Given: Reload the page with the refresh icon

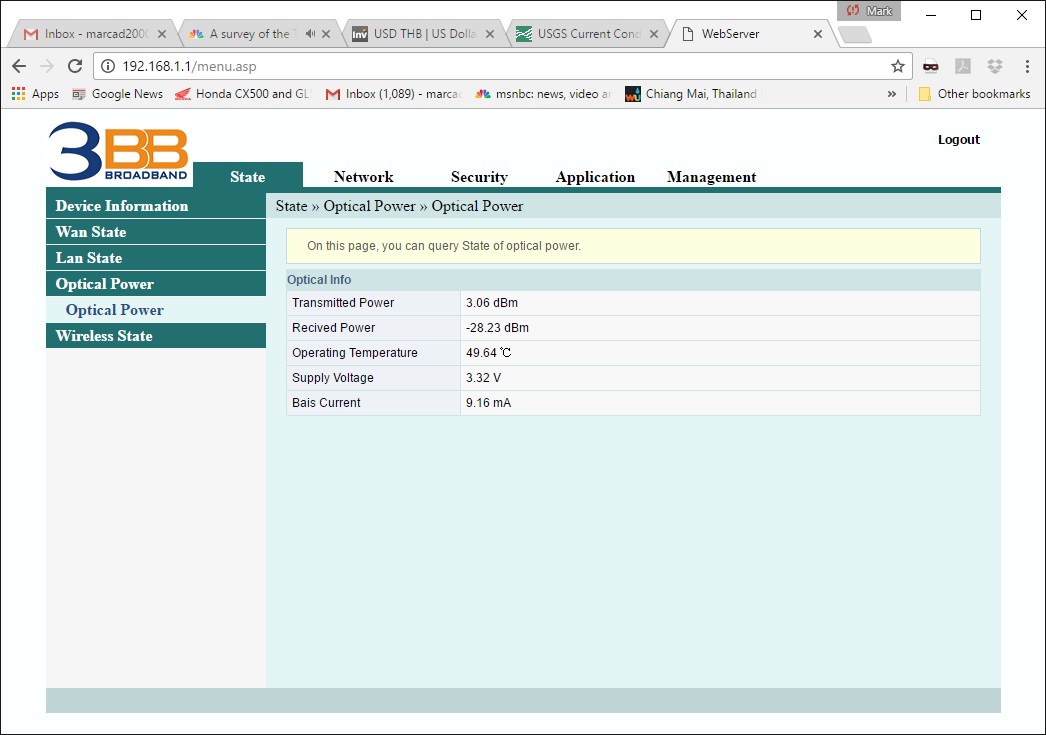Looking at the screenshot, I should click(75, 66).
